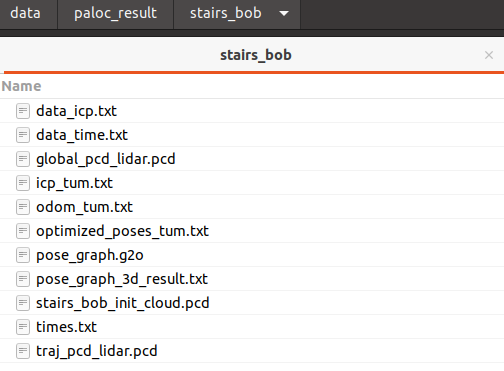Screen dimensions: 504x371
Task: Click the traj_pcd_lidar.pcd file icon
Action: tap(23, 351)
